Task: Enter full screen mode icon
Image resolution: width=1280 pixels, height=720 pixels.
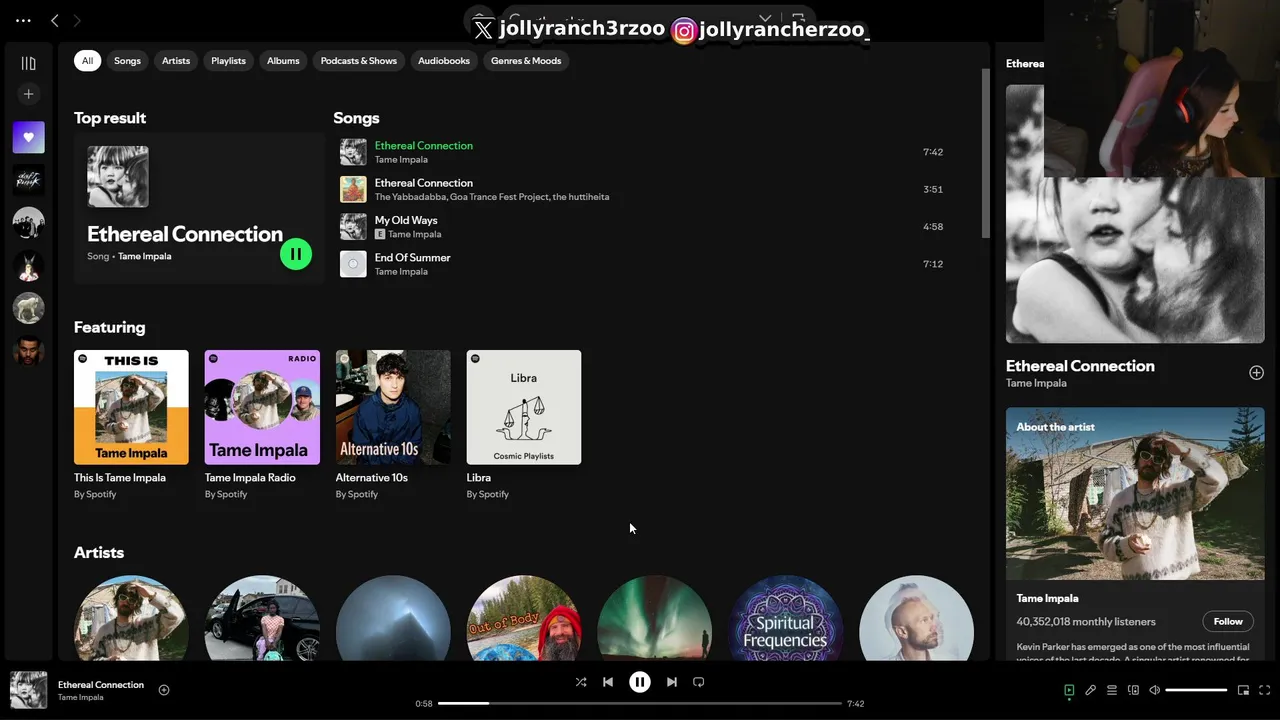Action: [1265, 690]
